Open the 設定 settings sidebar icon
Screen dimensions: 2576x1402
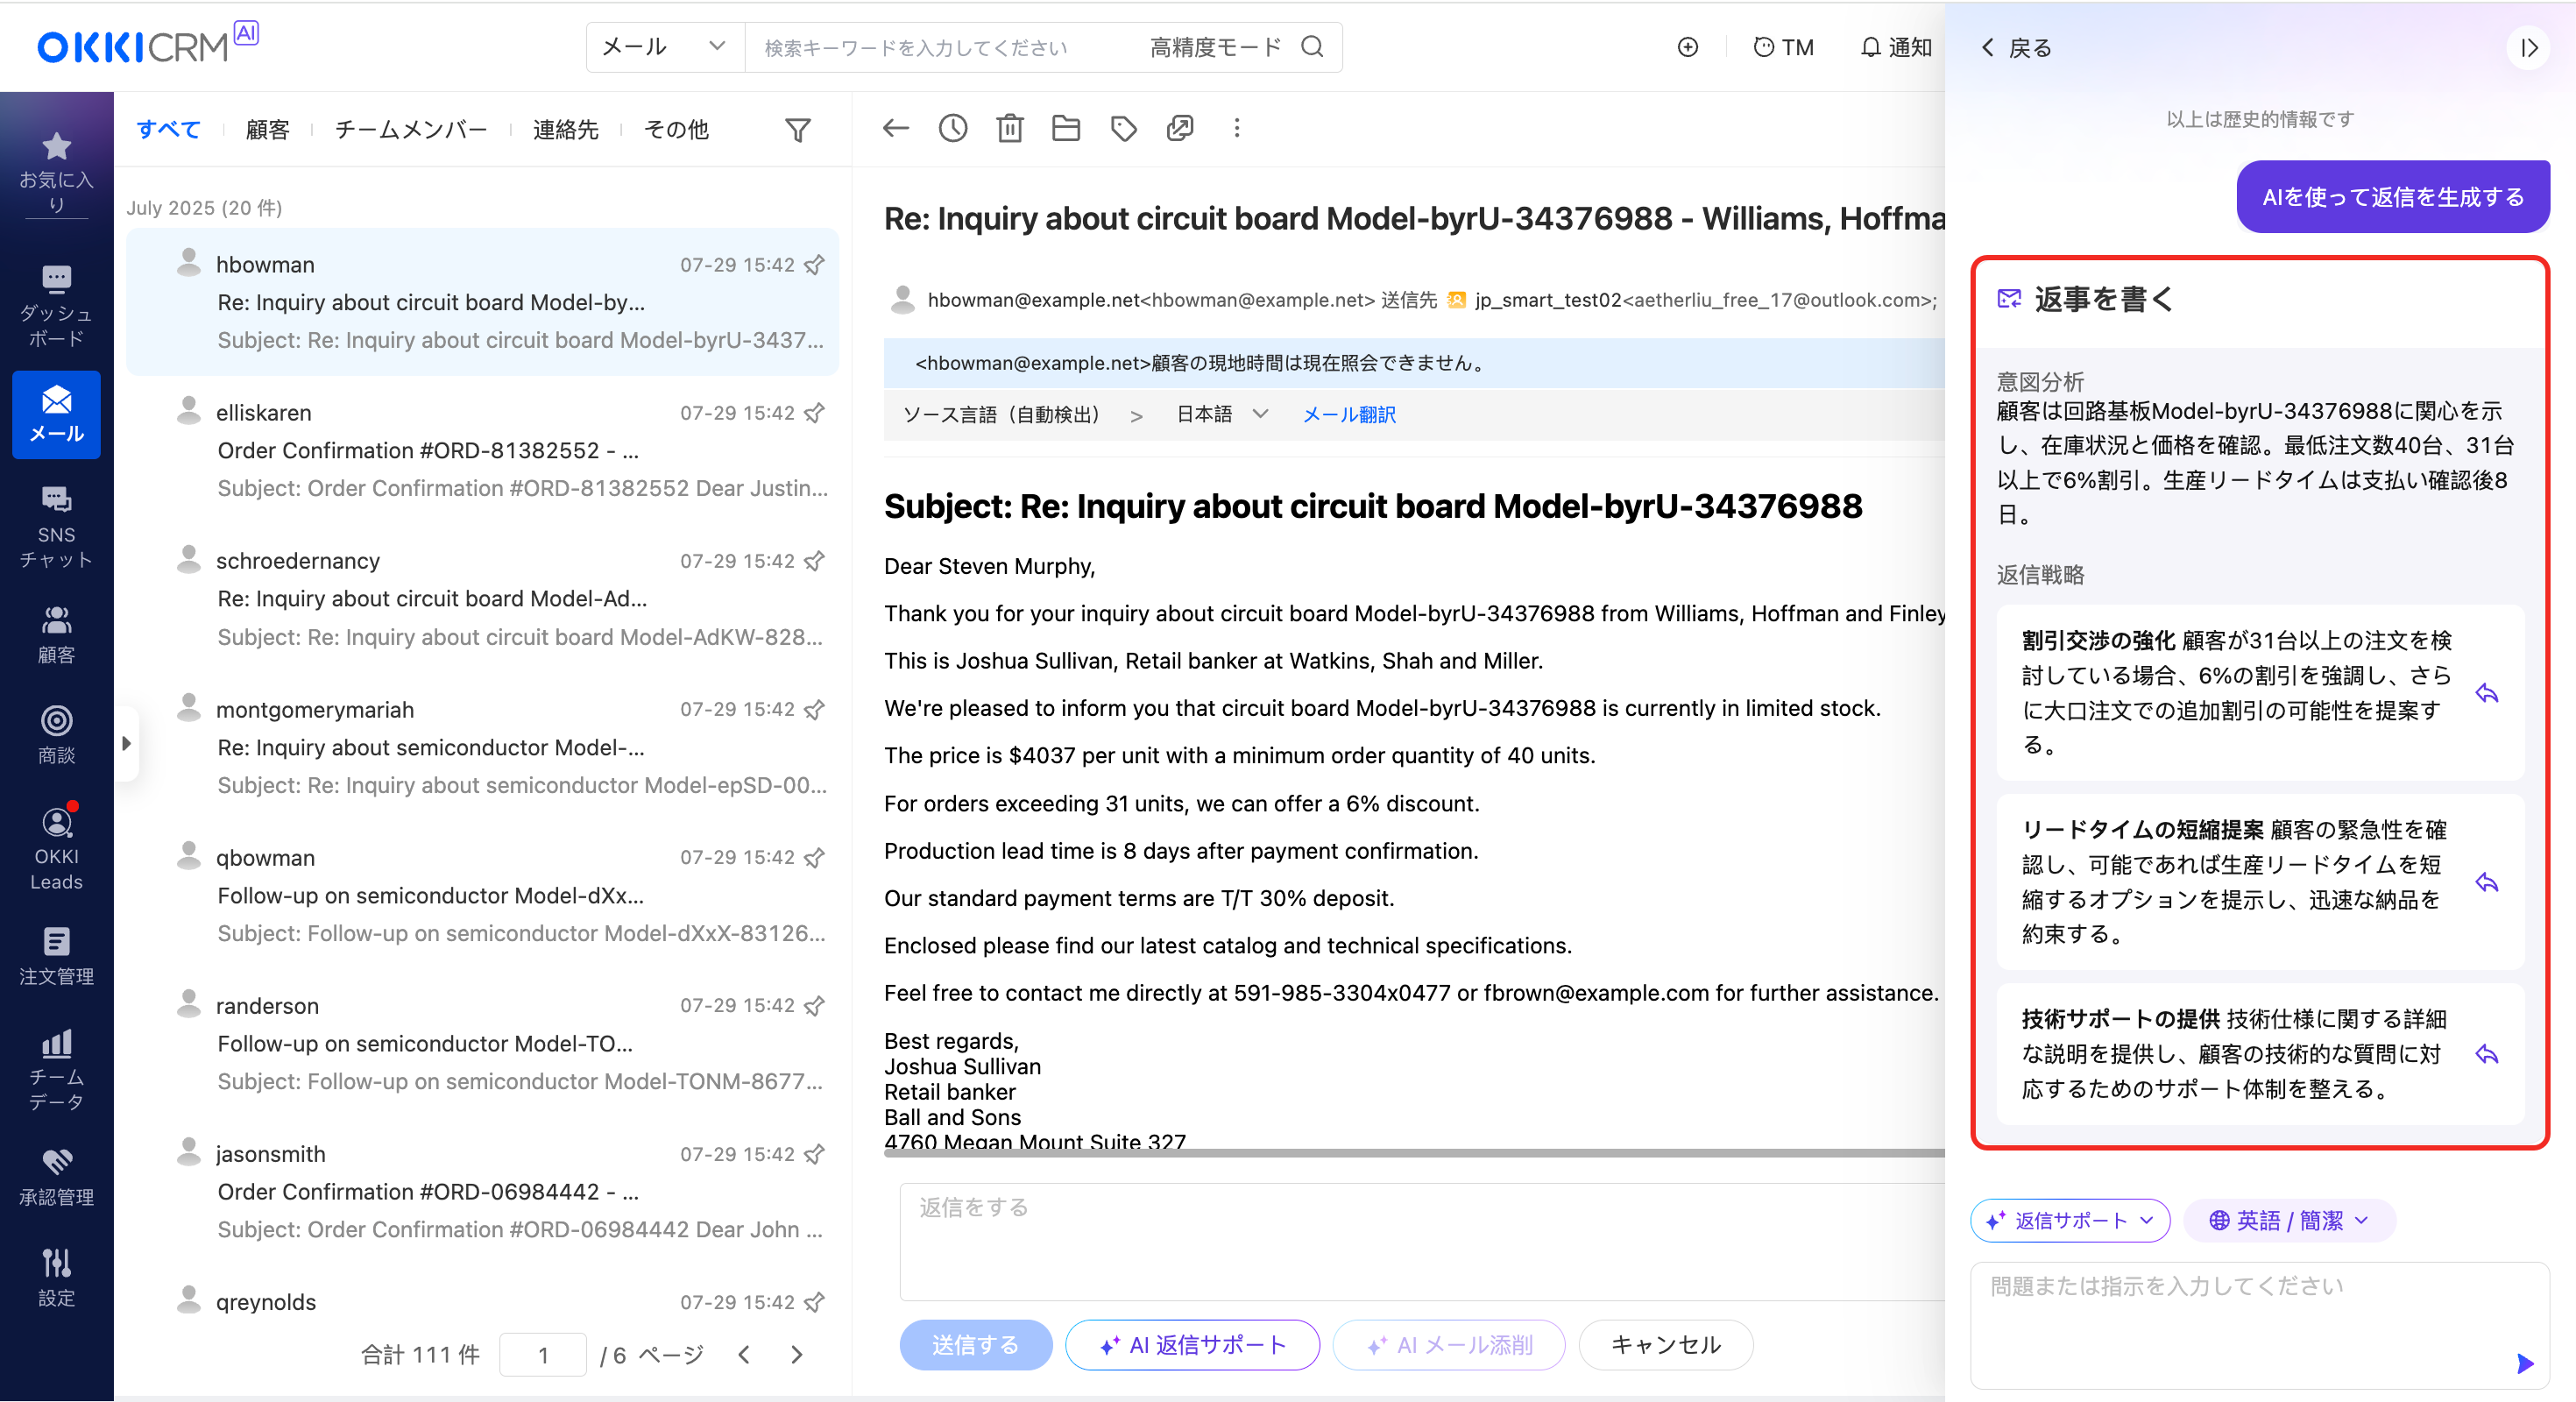(56, 1277)
